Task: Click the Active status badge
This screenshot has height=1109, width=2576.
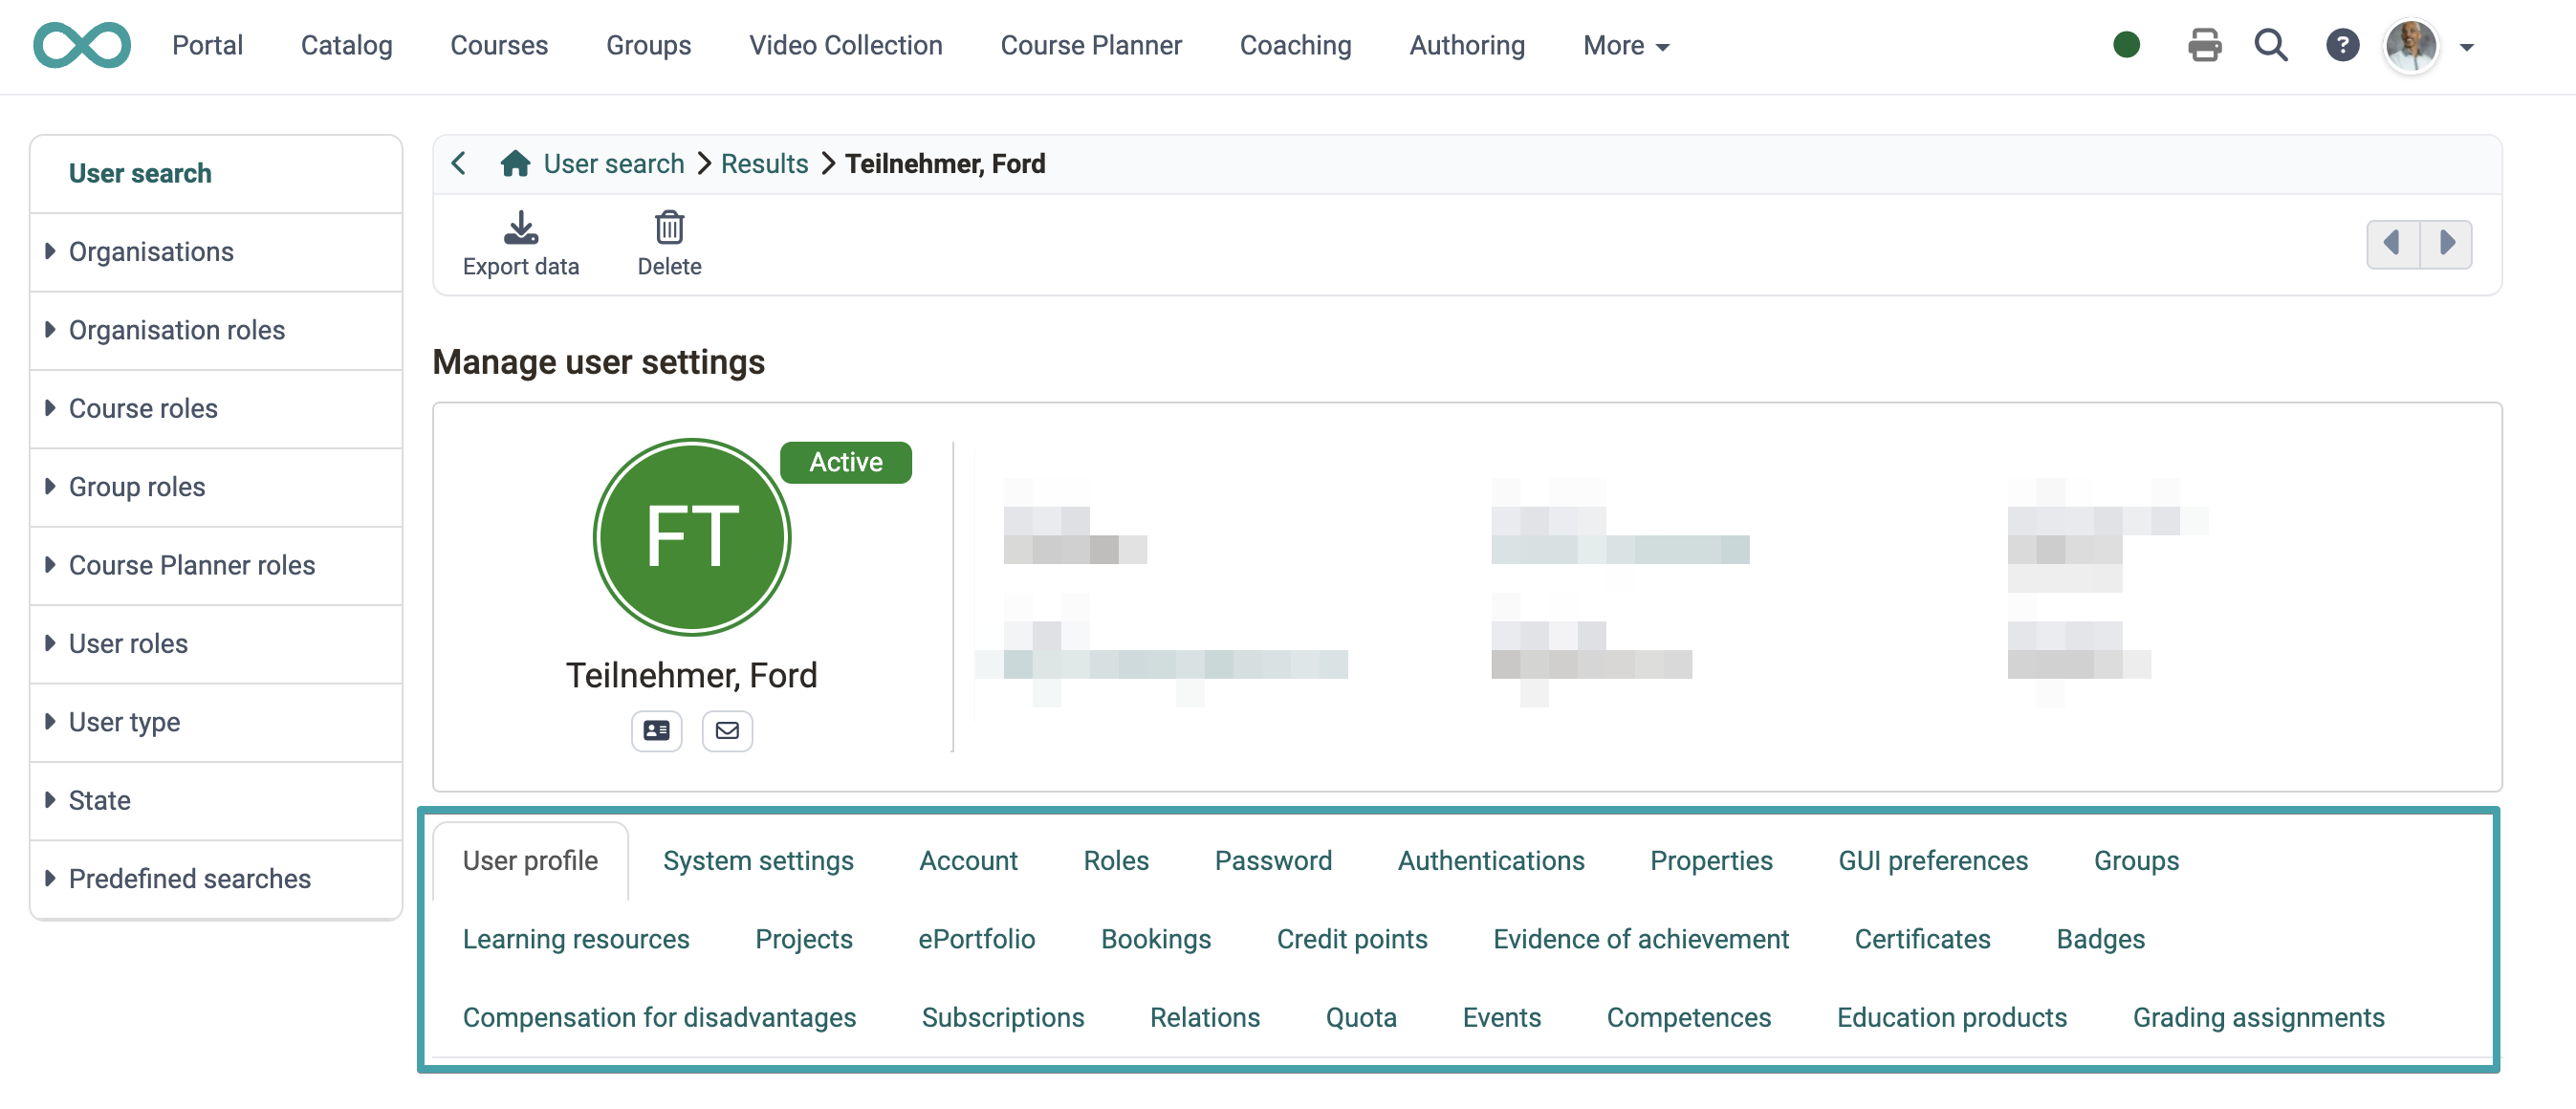Action: [x=845, y=462]
